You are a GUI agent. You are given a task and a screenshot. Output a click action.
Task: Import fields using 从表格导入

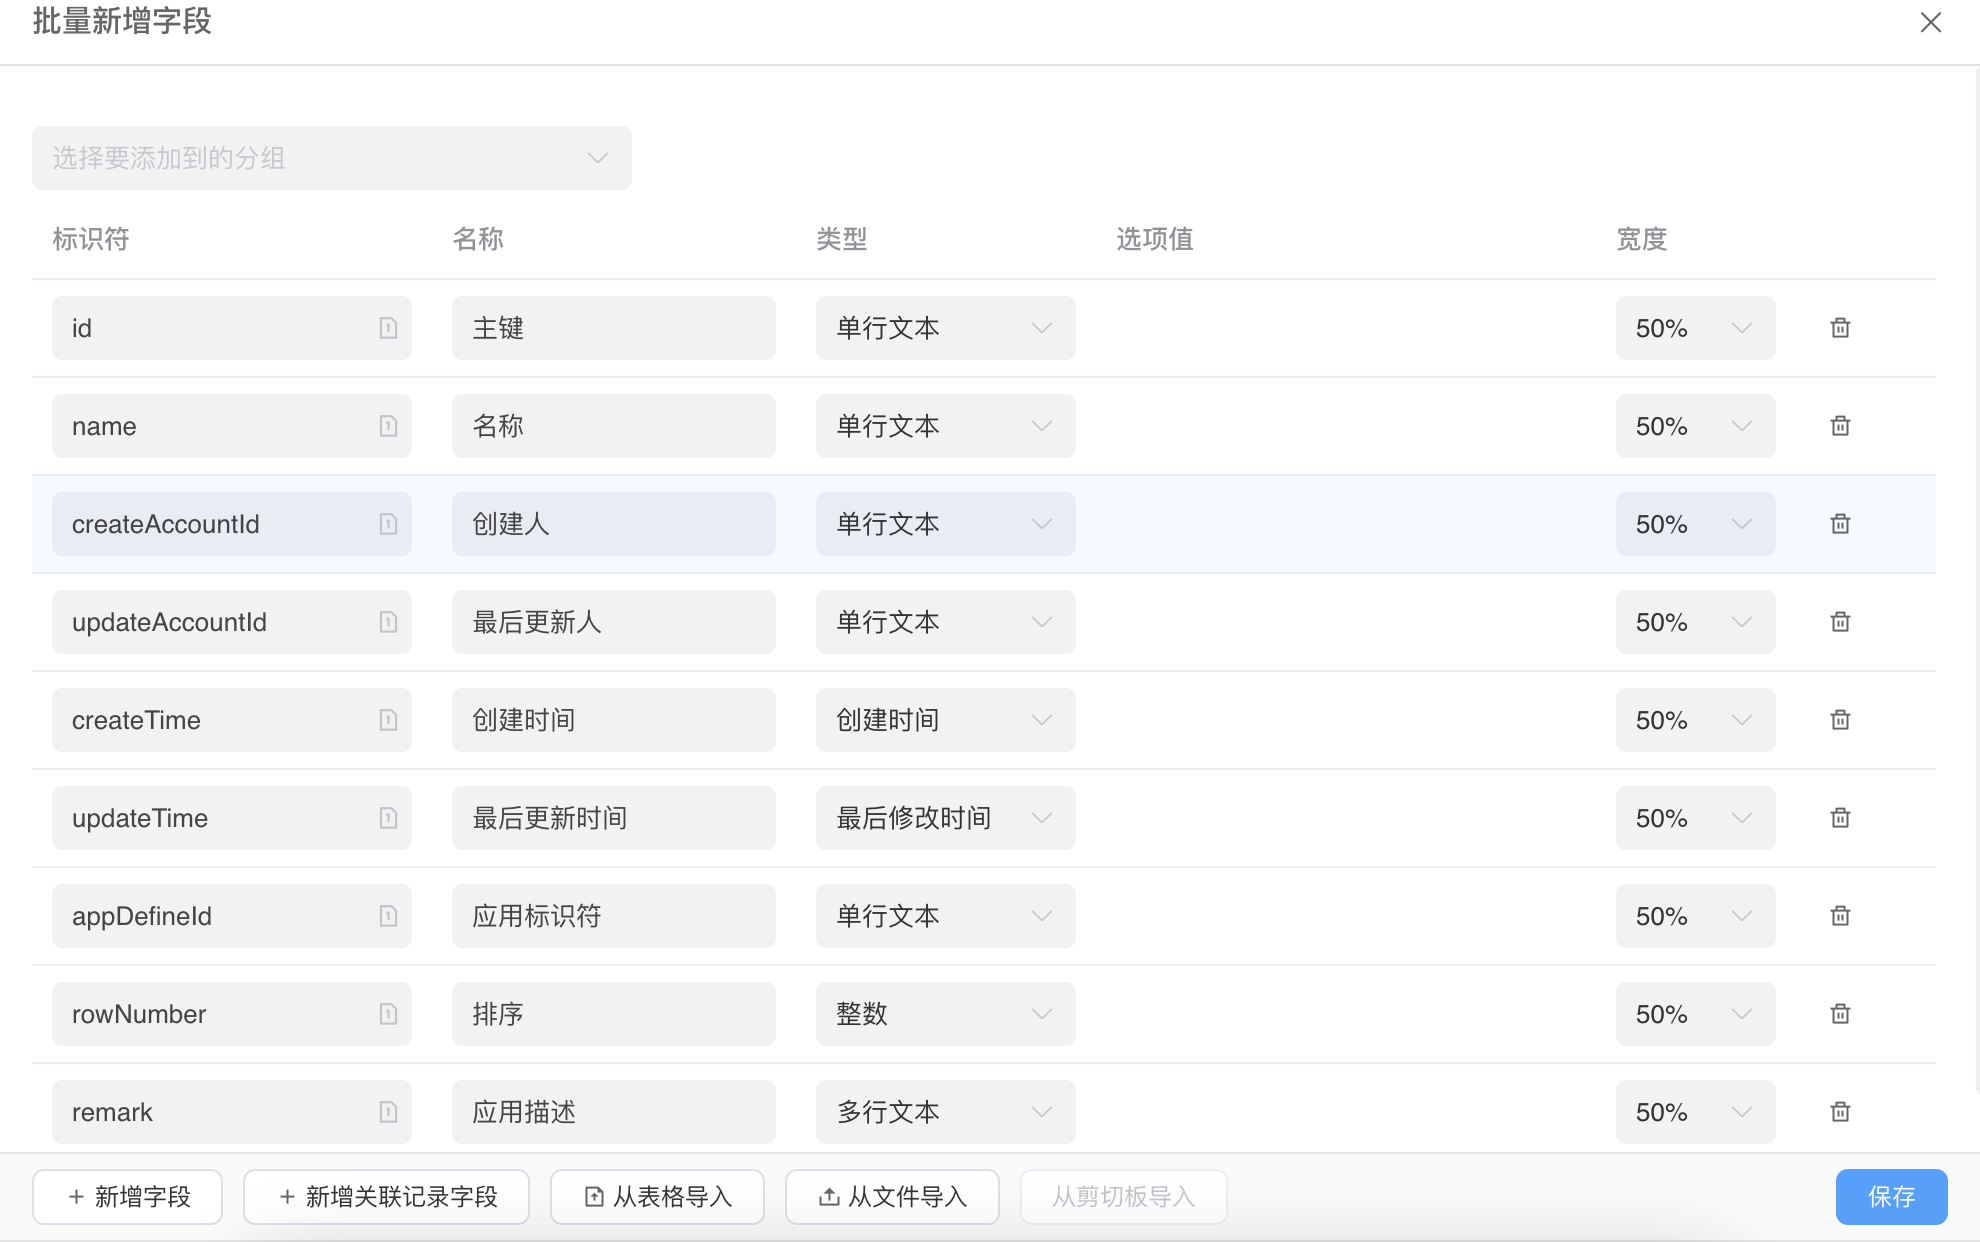[657, 1197]
